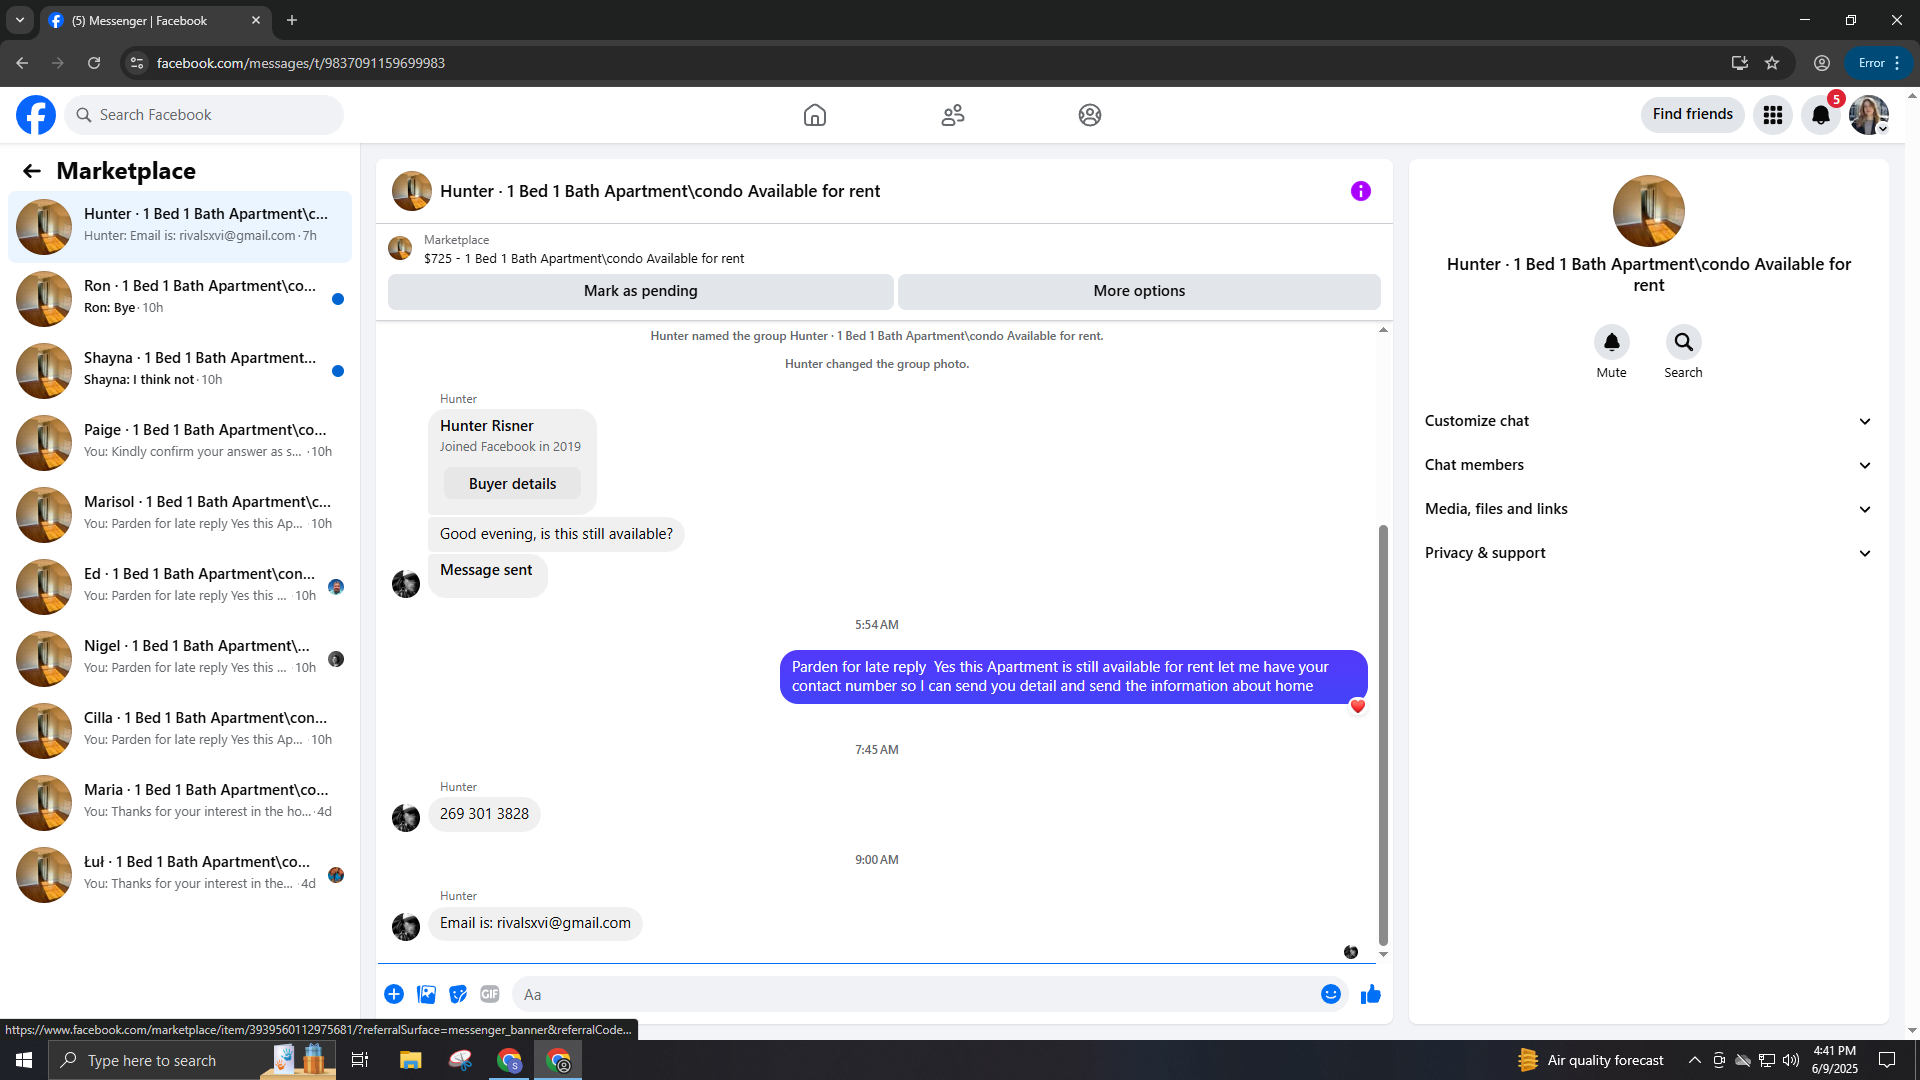Open more actions plus icon in composer
The height and width of the screenshot is (1080, 1920).
394,994
